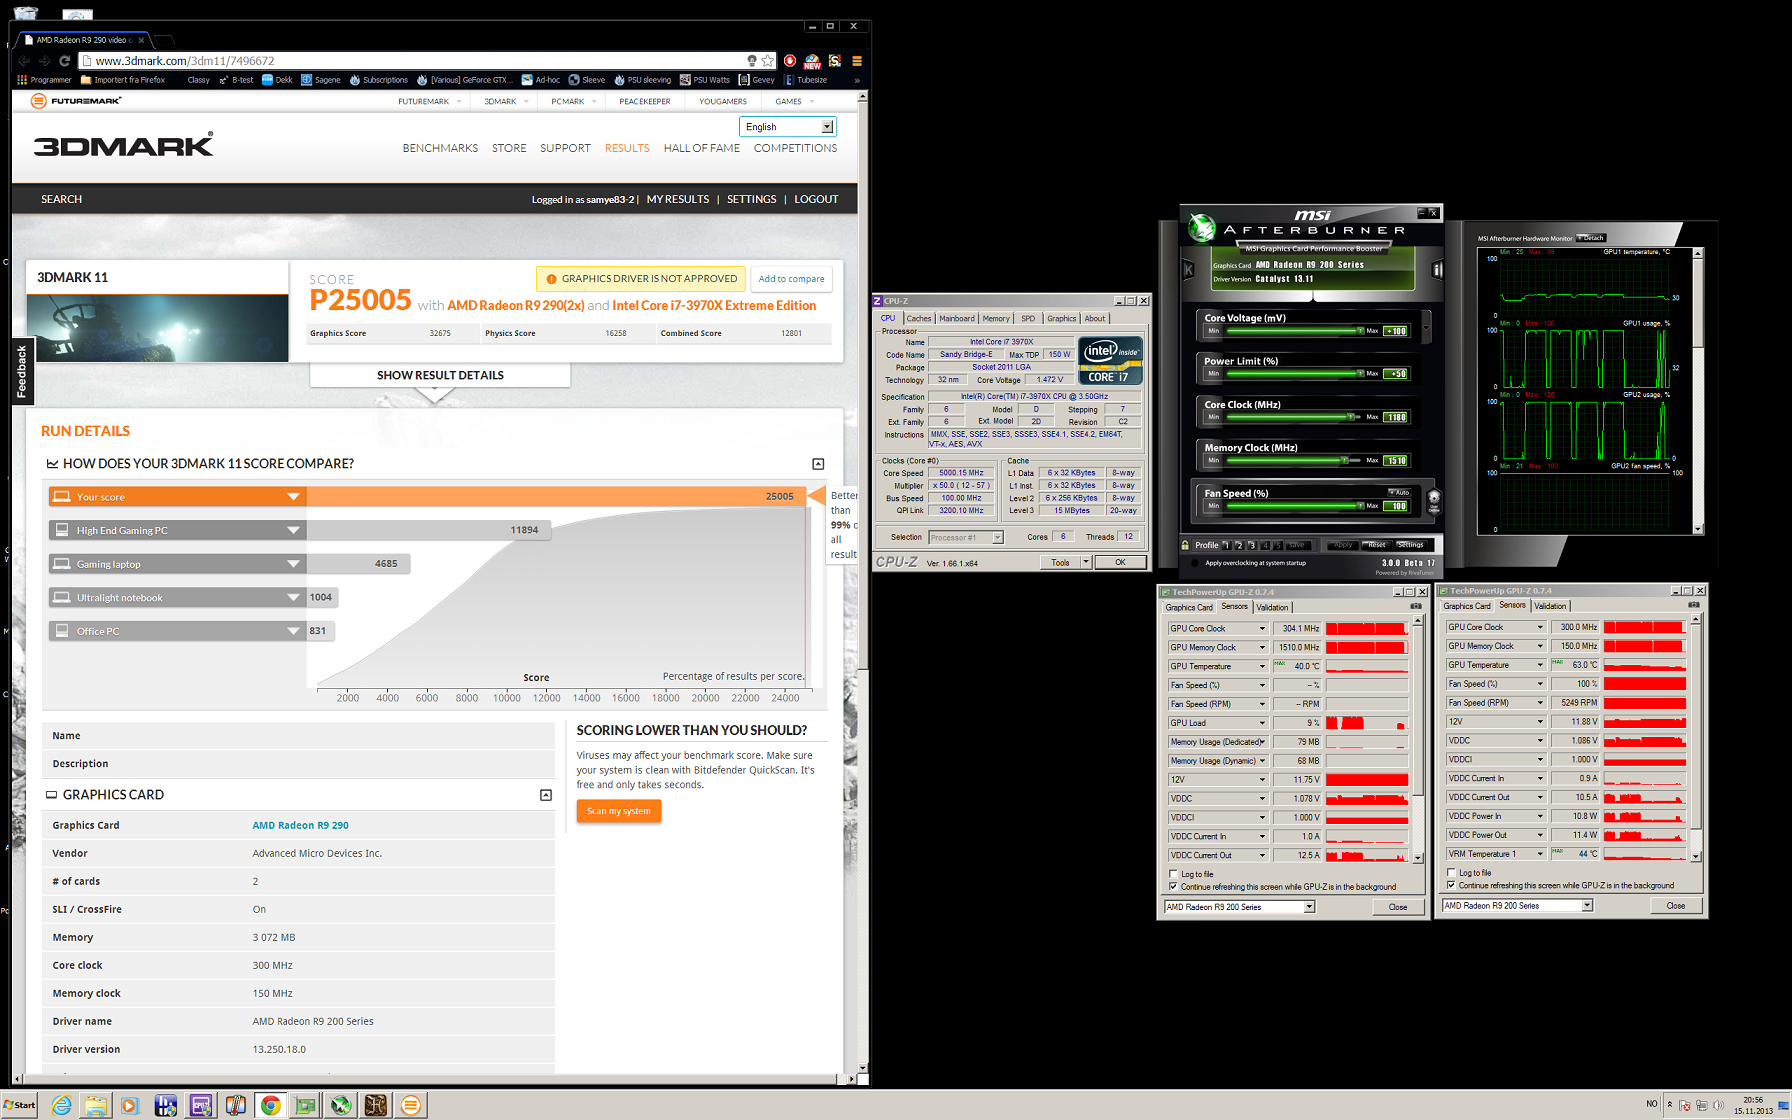Toggle Auto fan speed in Afterburner

click(1399, 492)
